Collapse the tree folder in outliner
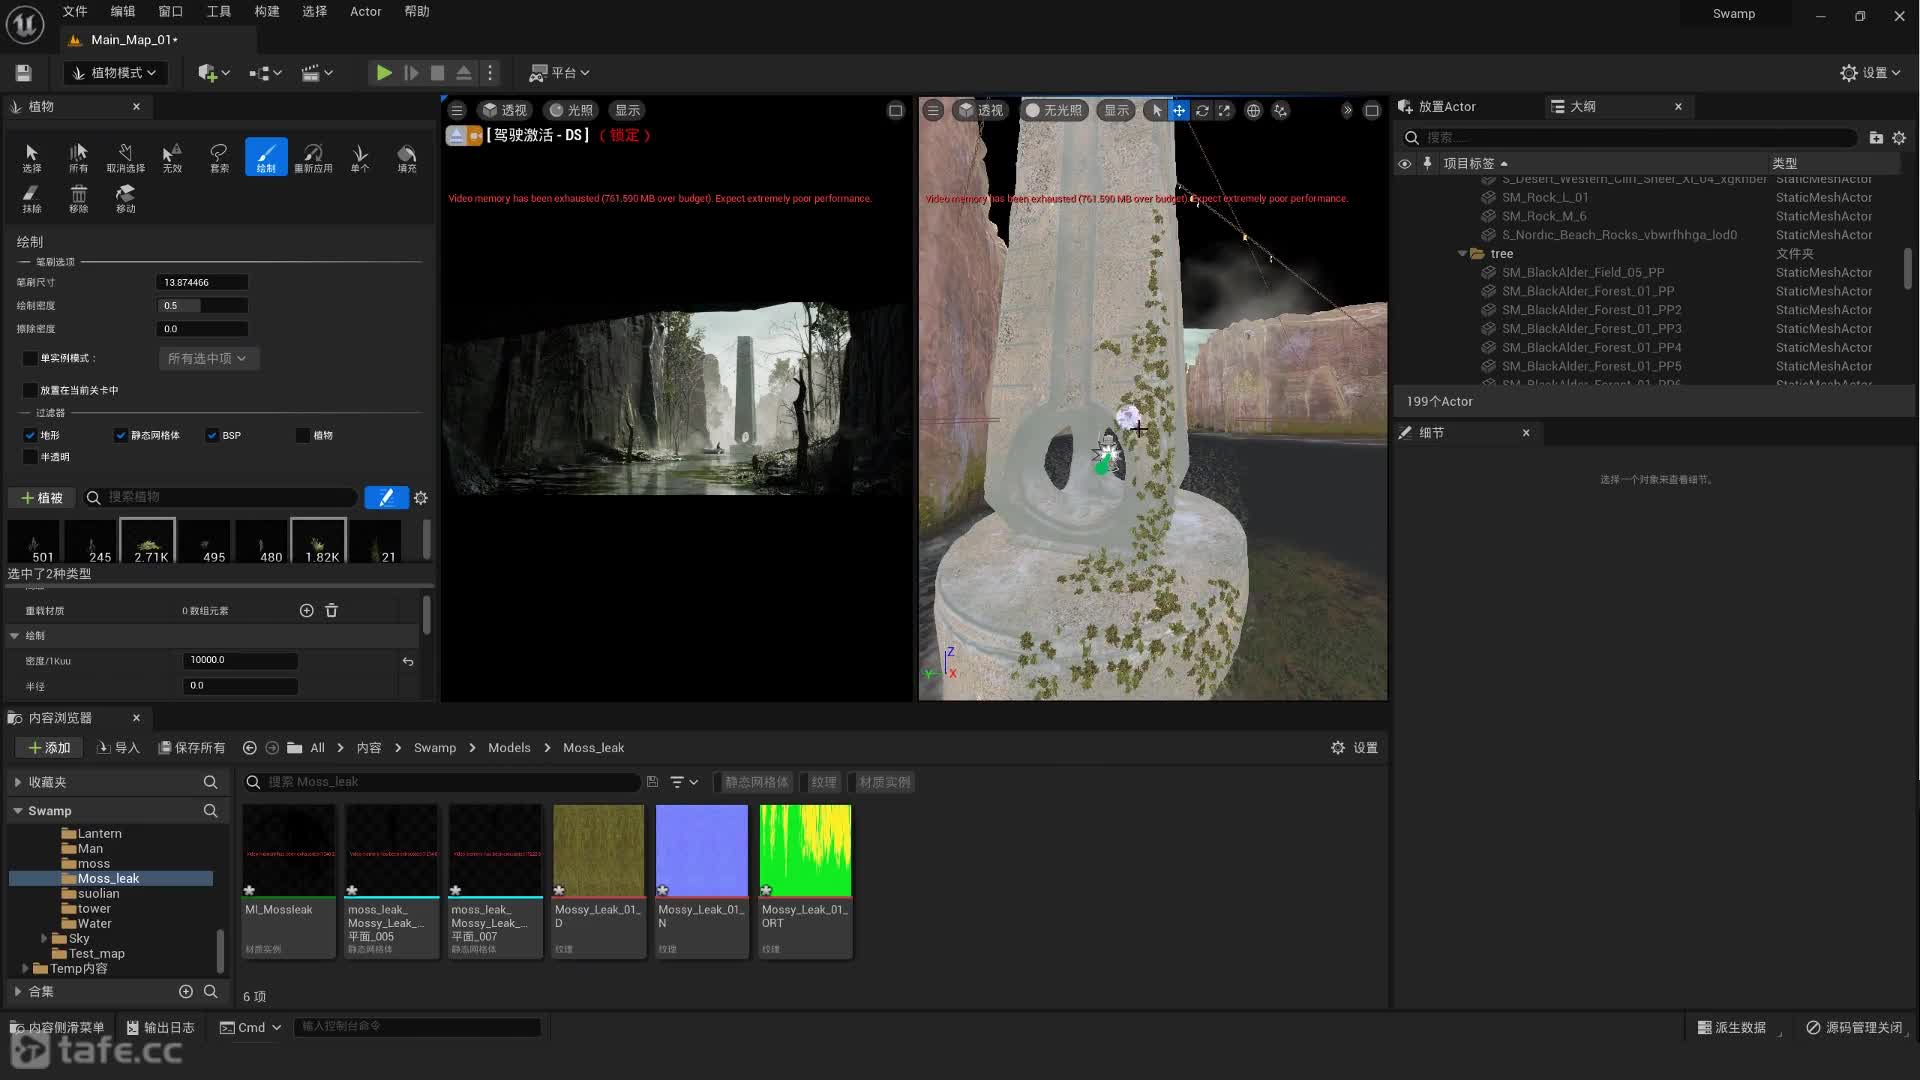This screenshot has height=1080, width=1920. (x=1462, y=254)
